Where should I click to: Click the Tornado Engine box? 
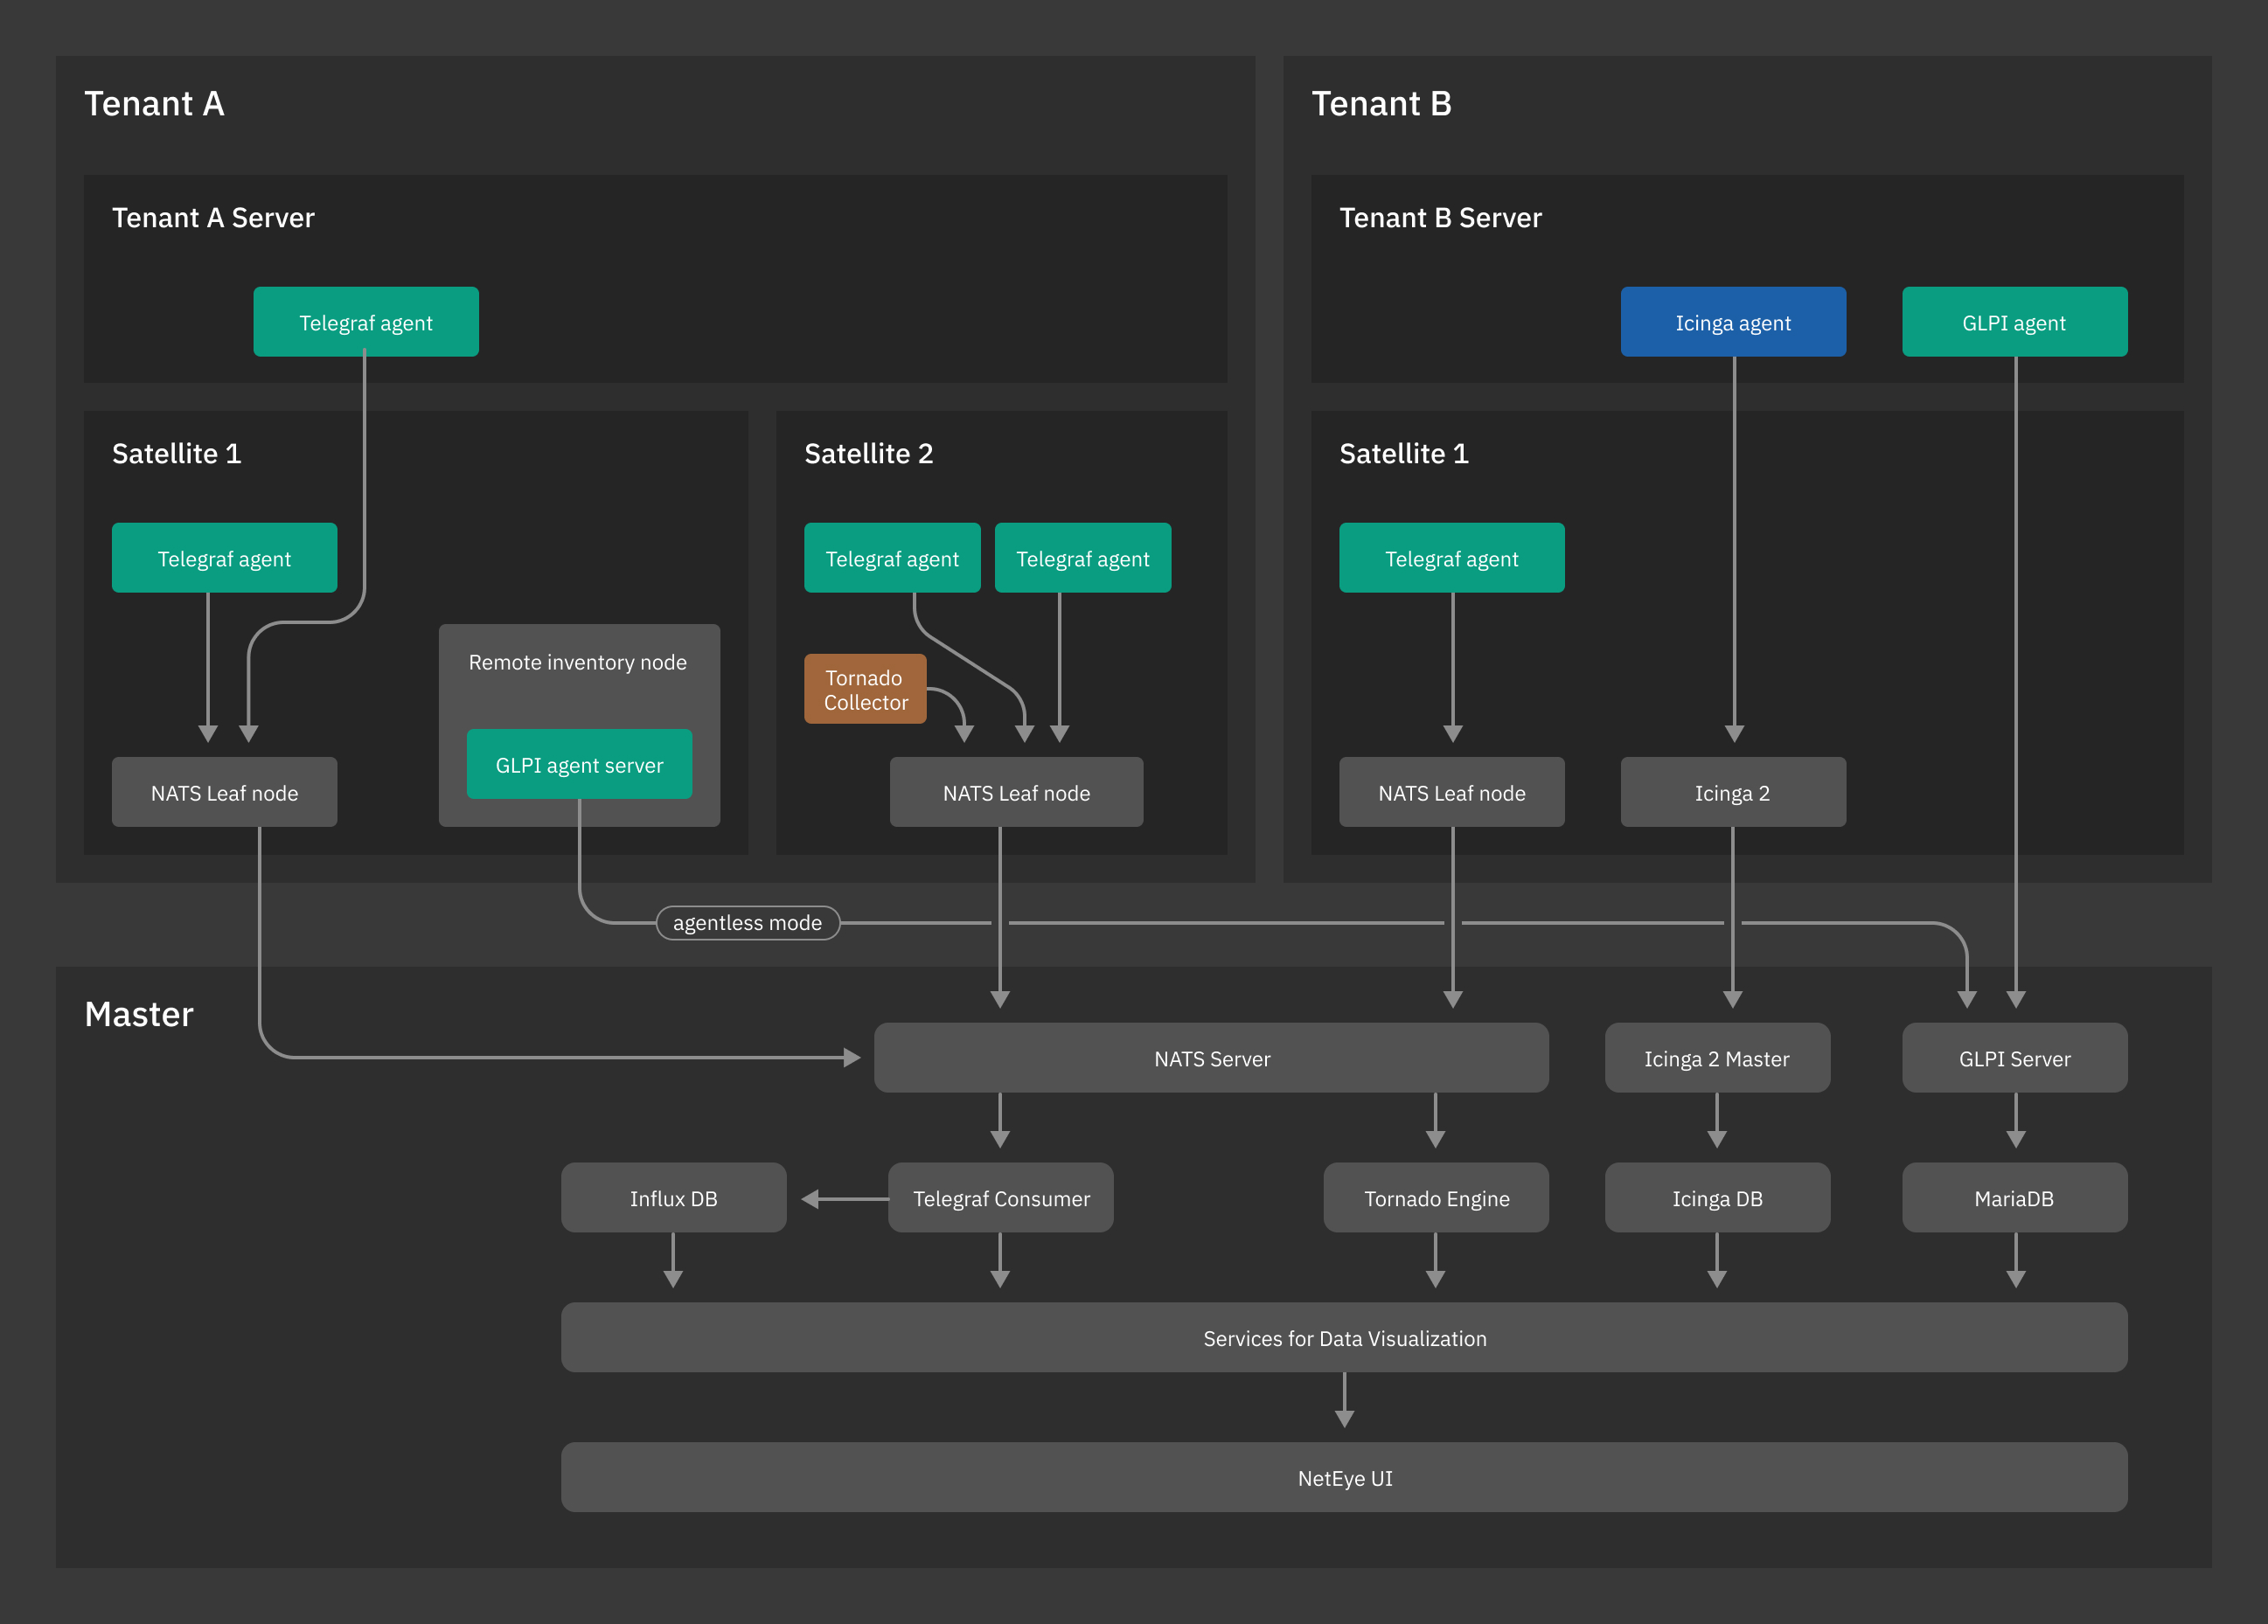coord(1436,1198)
